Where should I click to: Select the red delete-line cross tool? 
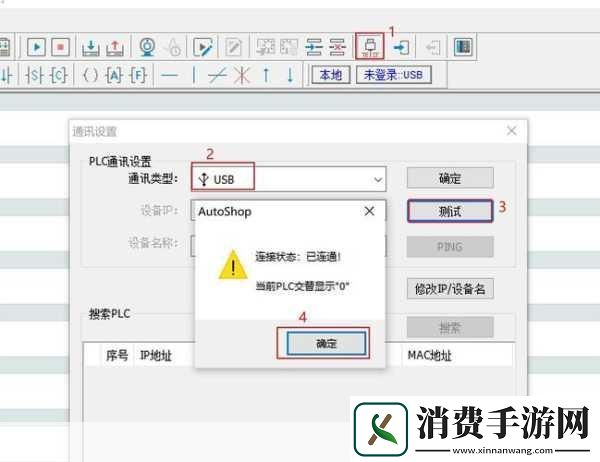click(x=242, y=75)
